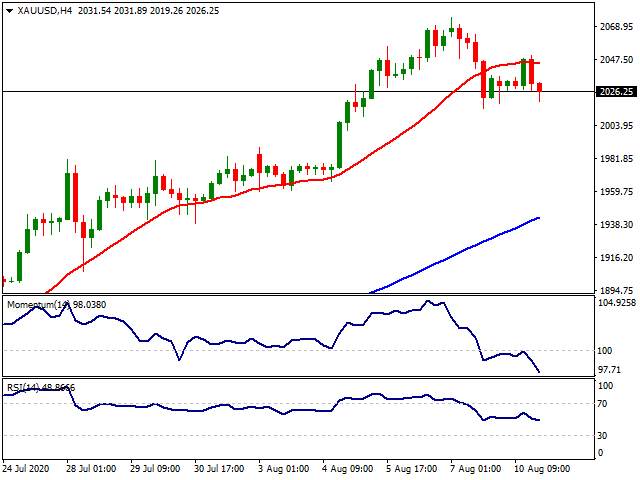Viewport: 640px width, 480px height.
Task: Click the 29 Jul 09:00 time label
Action: [x=156, y=468]
